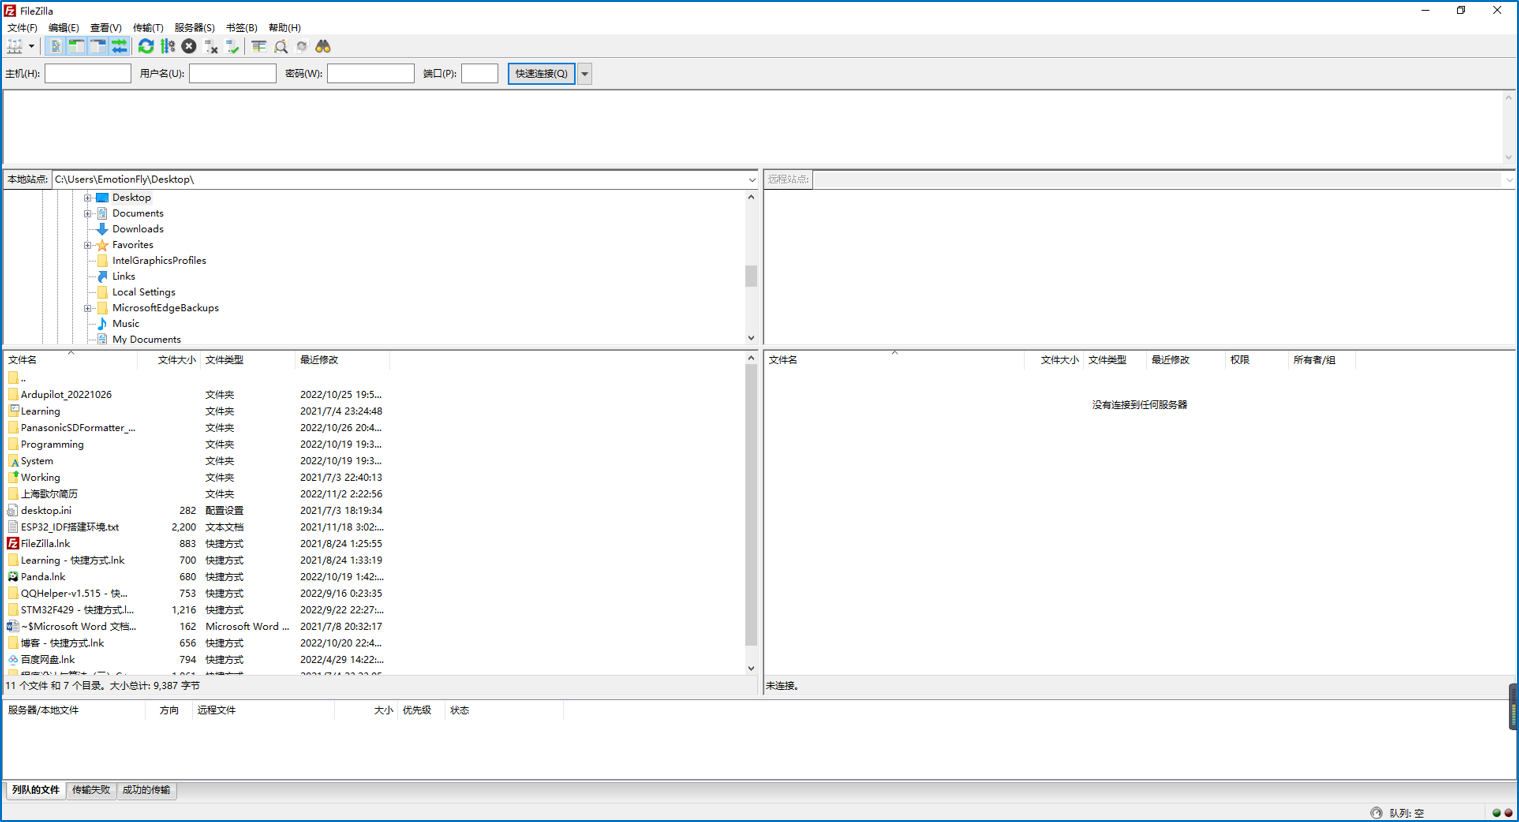The height and width of the screenshot is (822, 1519).
Task: Click the 主机 host input field
Action: 87,72
